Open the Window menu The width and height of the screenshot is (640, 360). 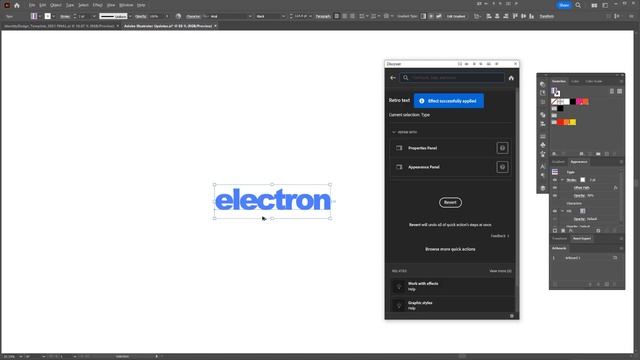coord(126,5)
